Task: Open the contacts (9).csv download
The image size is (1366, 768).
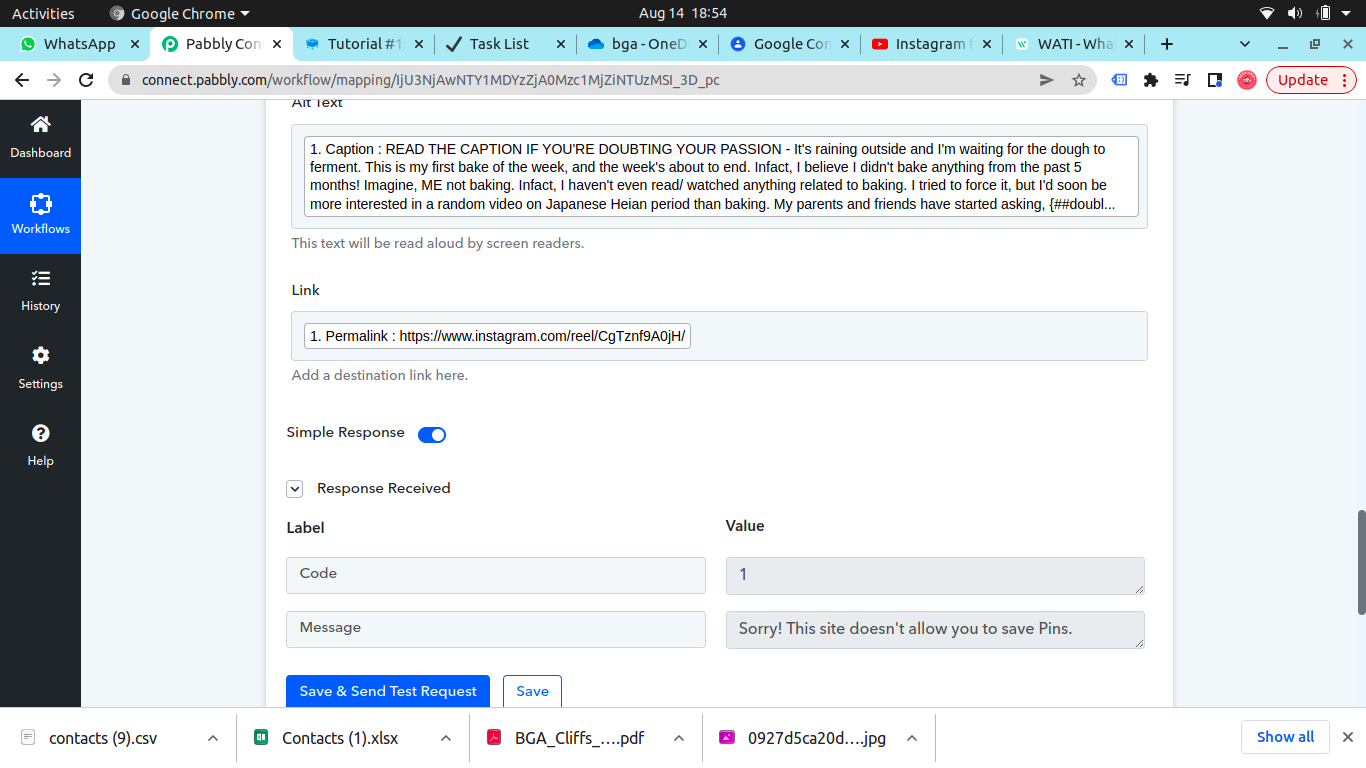Action: 103,738
